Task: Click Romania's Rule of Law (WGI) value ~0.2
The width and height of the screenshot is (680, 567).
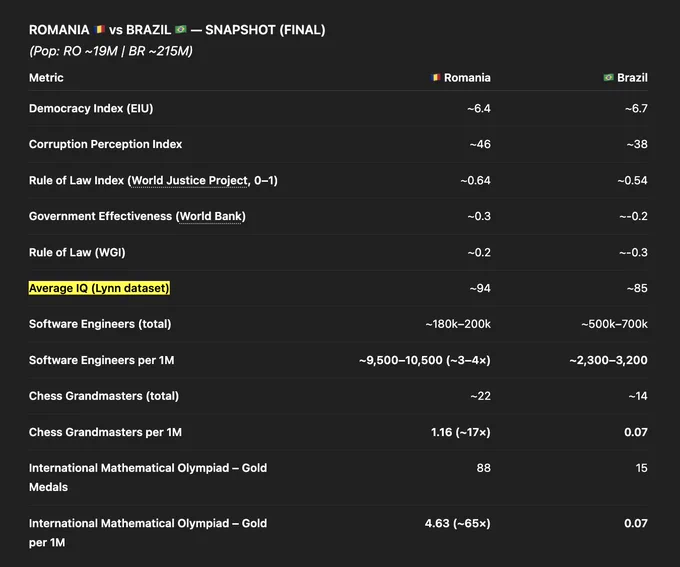Action: click(x=479, y=252)
